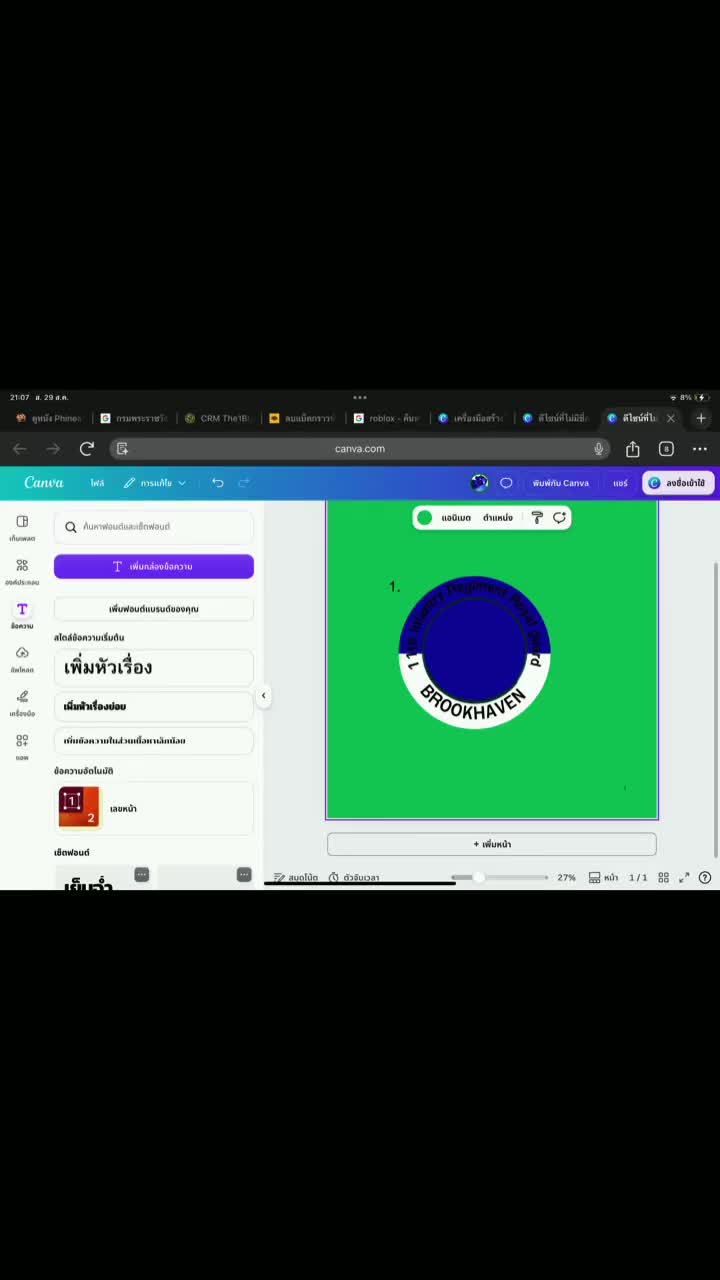Click the browser reload button
Image resolution: width=720 pixels, height=1280 pixels.
point(87,449)
